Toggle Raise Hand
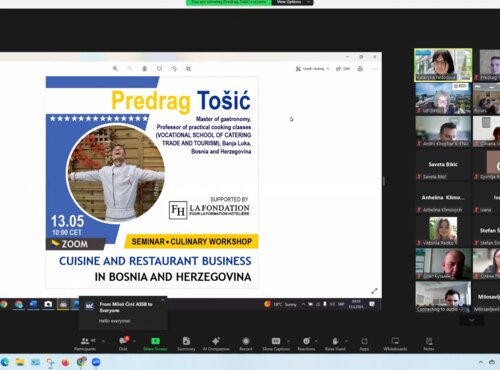 tap(335, 344)
